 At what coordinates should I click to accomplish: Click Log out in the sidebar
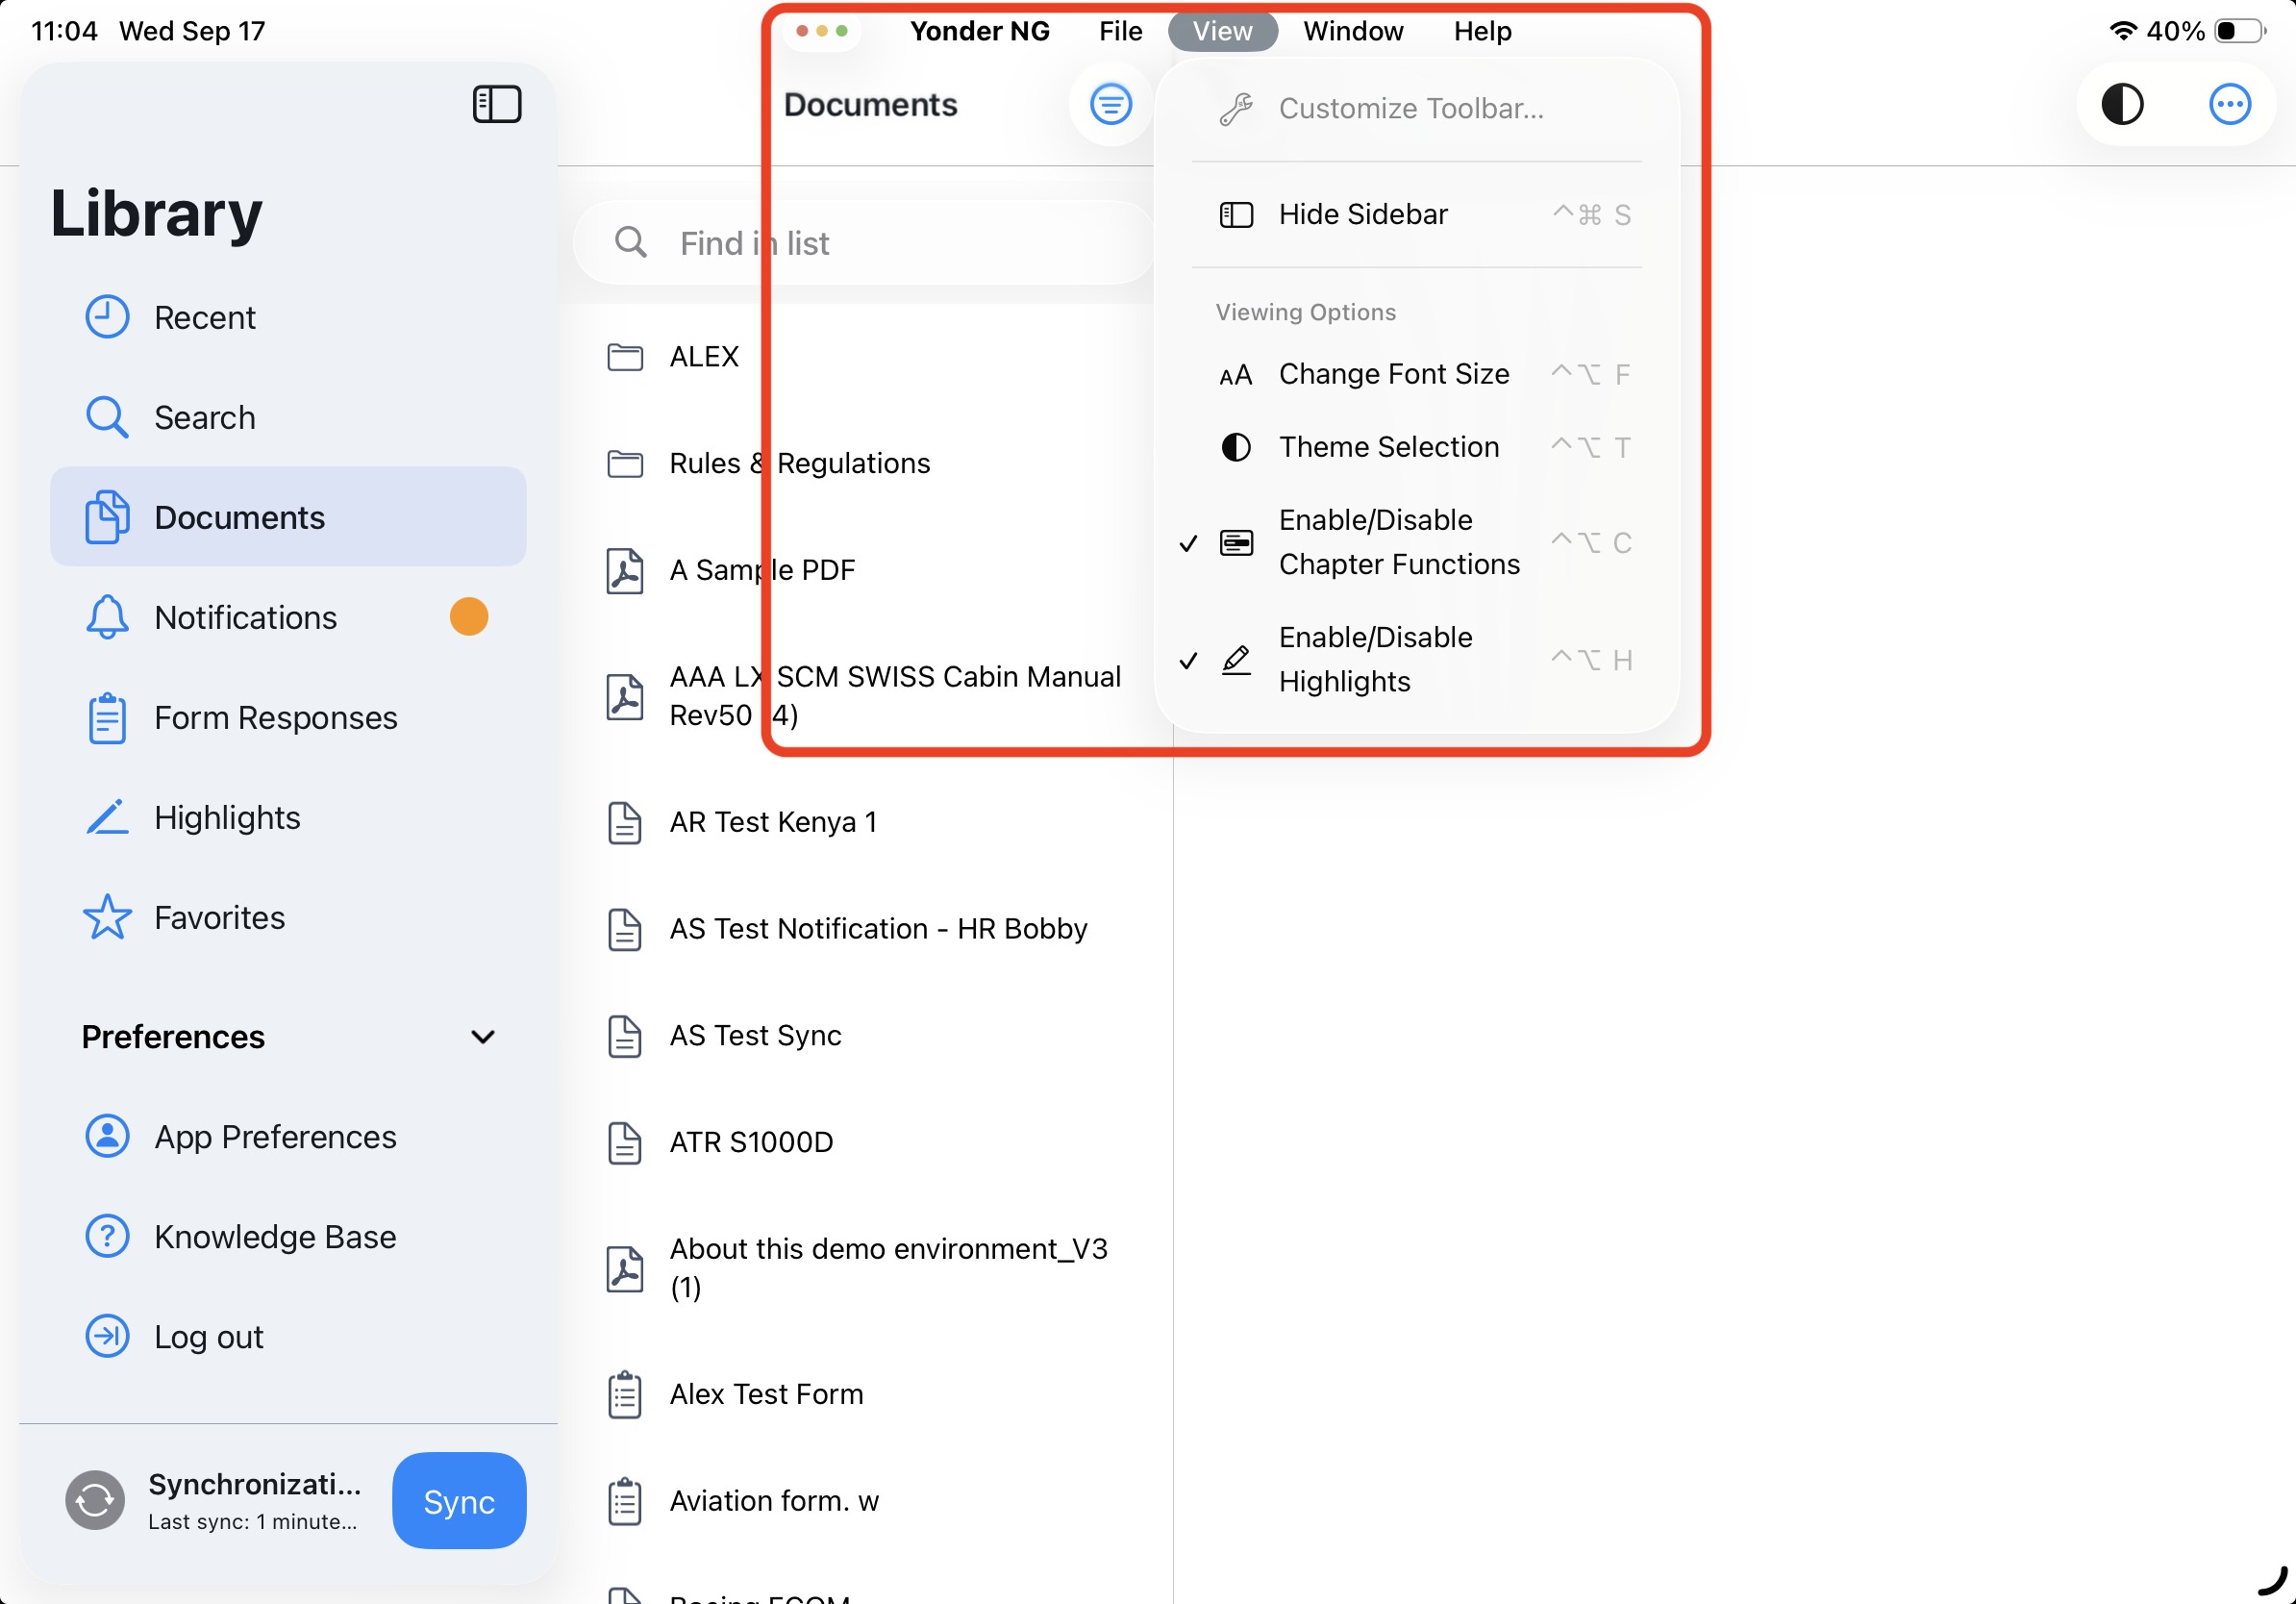click(x=208, y=1337)
